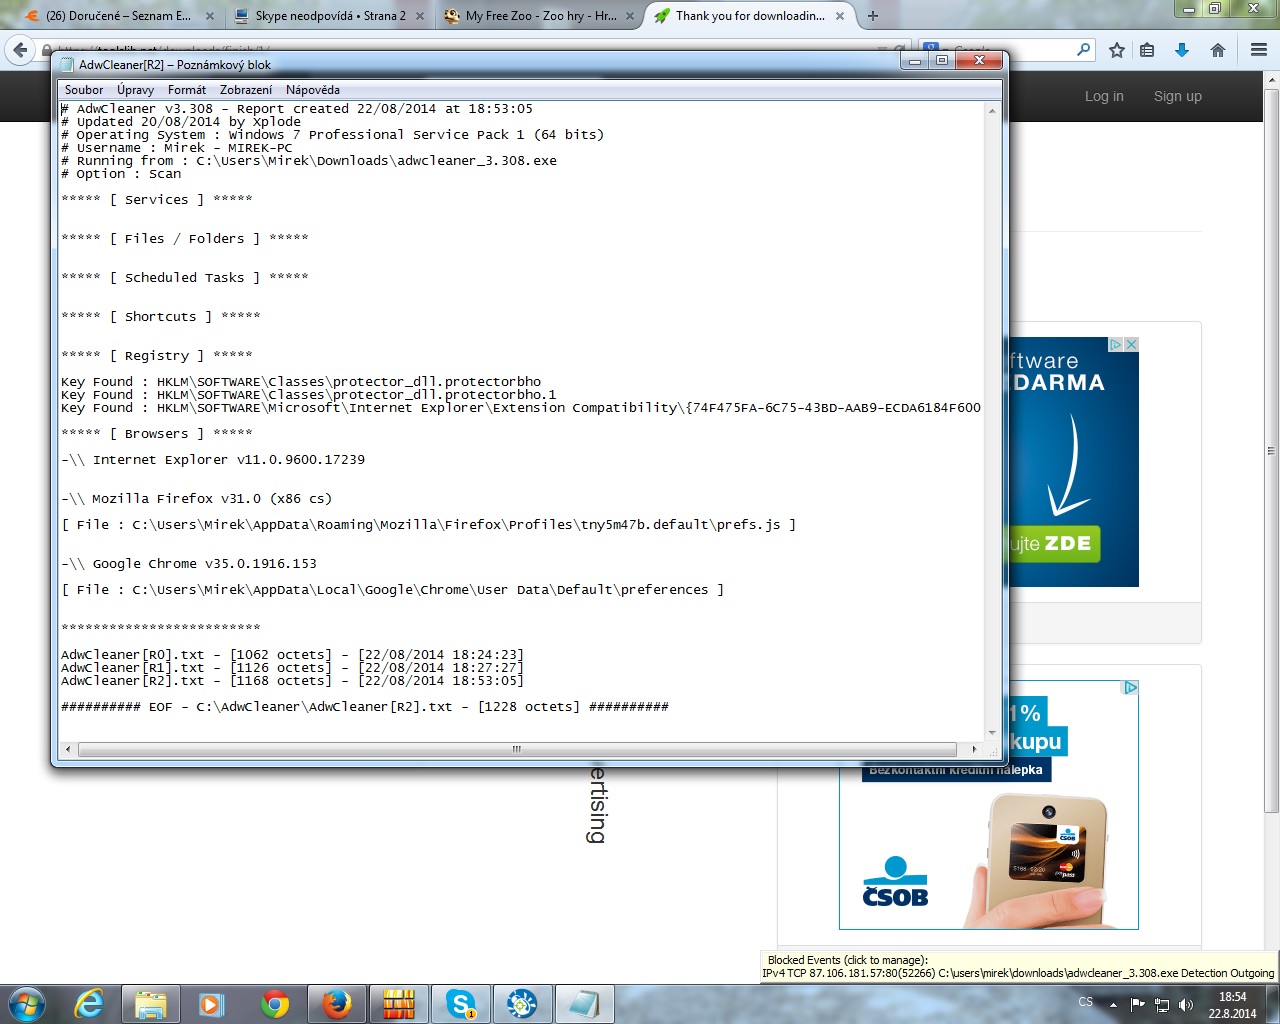This screenshot has width=1280, height=1024.
Task: Click the '[ Registry ]' section heading
Action: tap(157, 356)
